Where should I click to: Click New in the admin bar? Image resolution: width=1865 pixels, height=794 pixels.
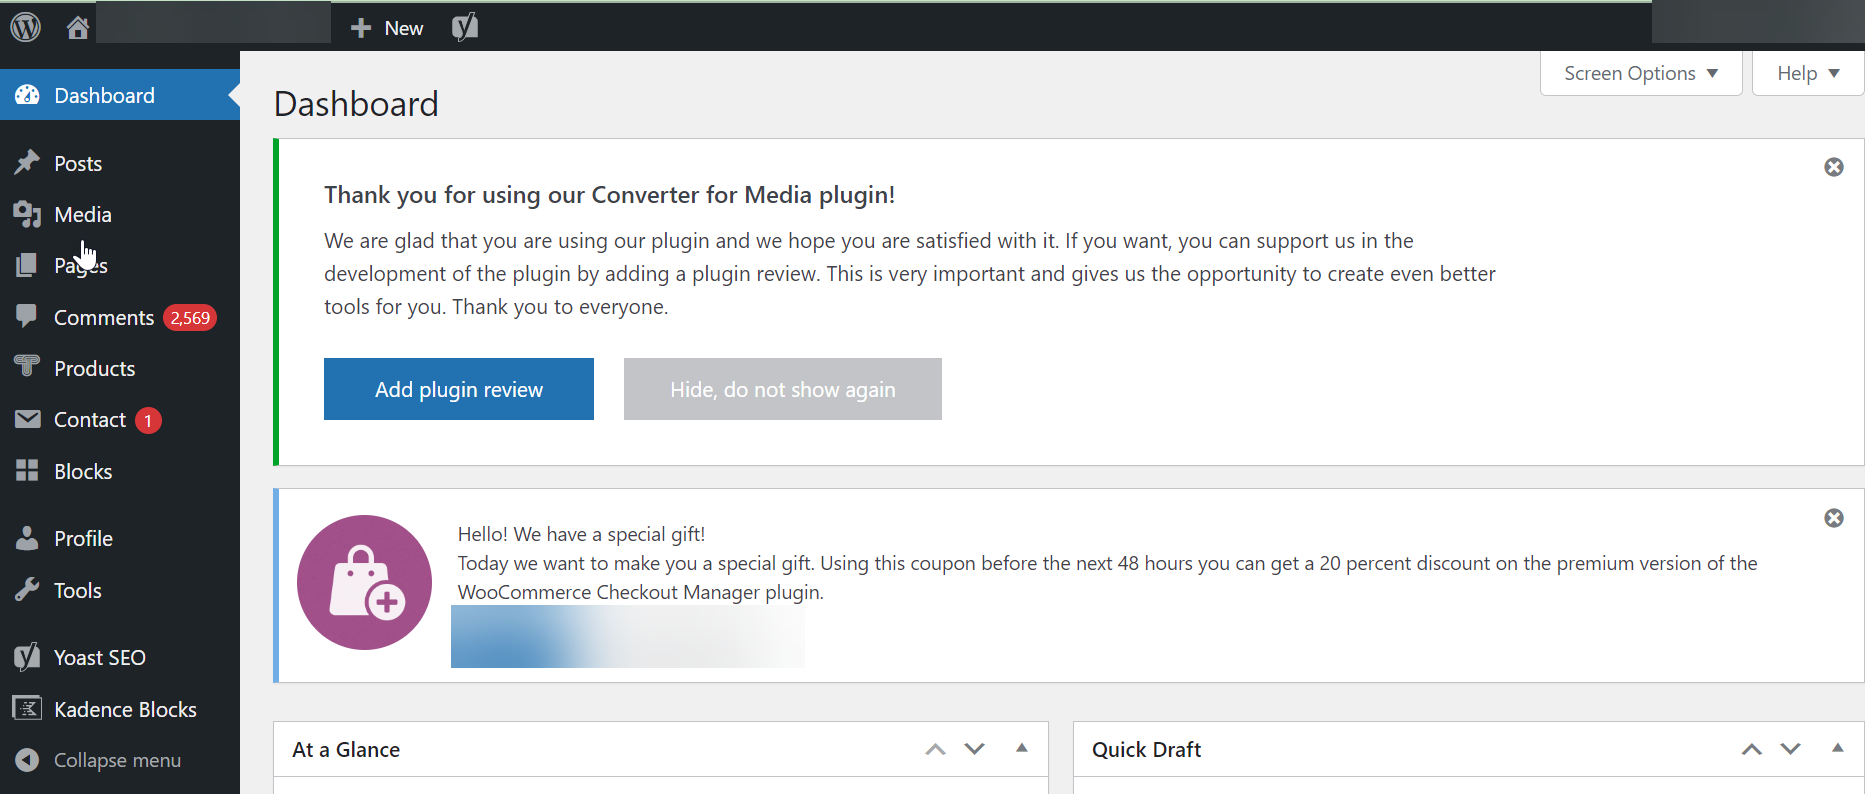[x=404, y=28]
